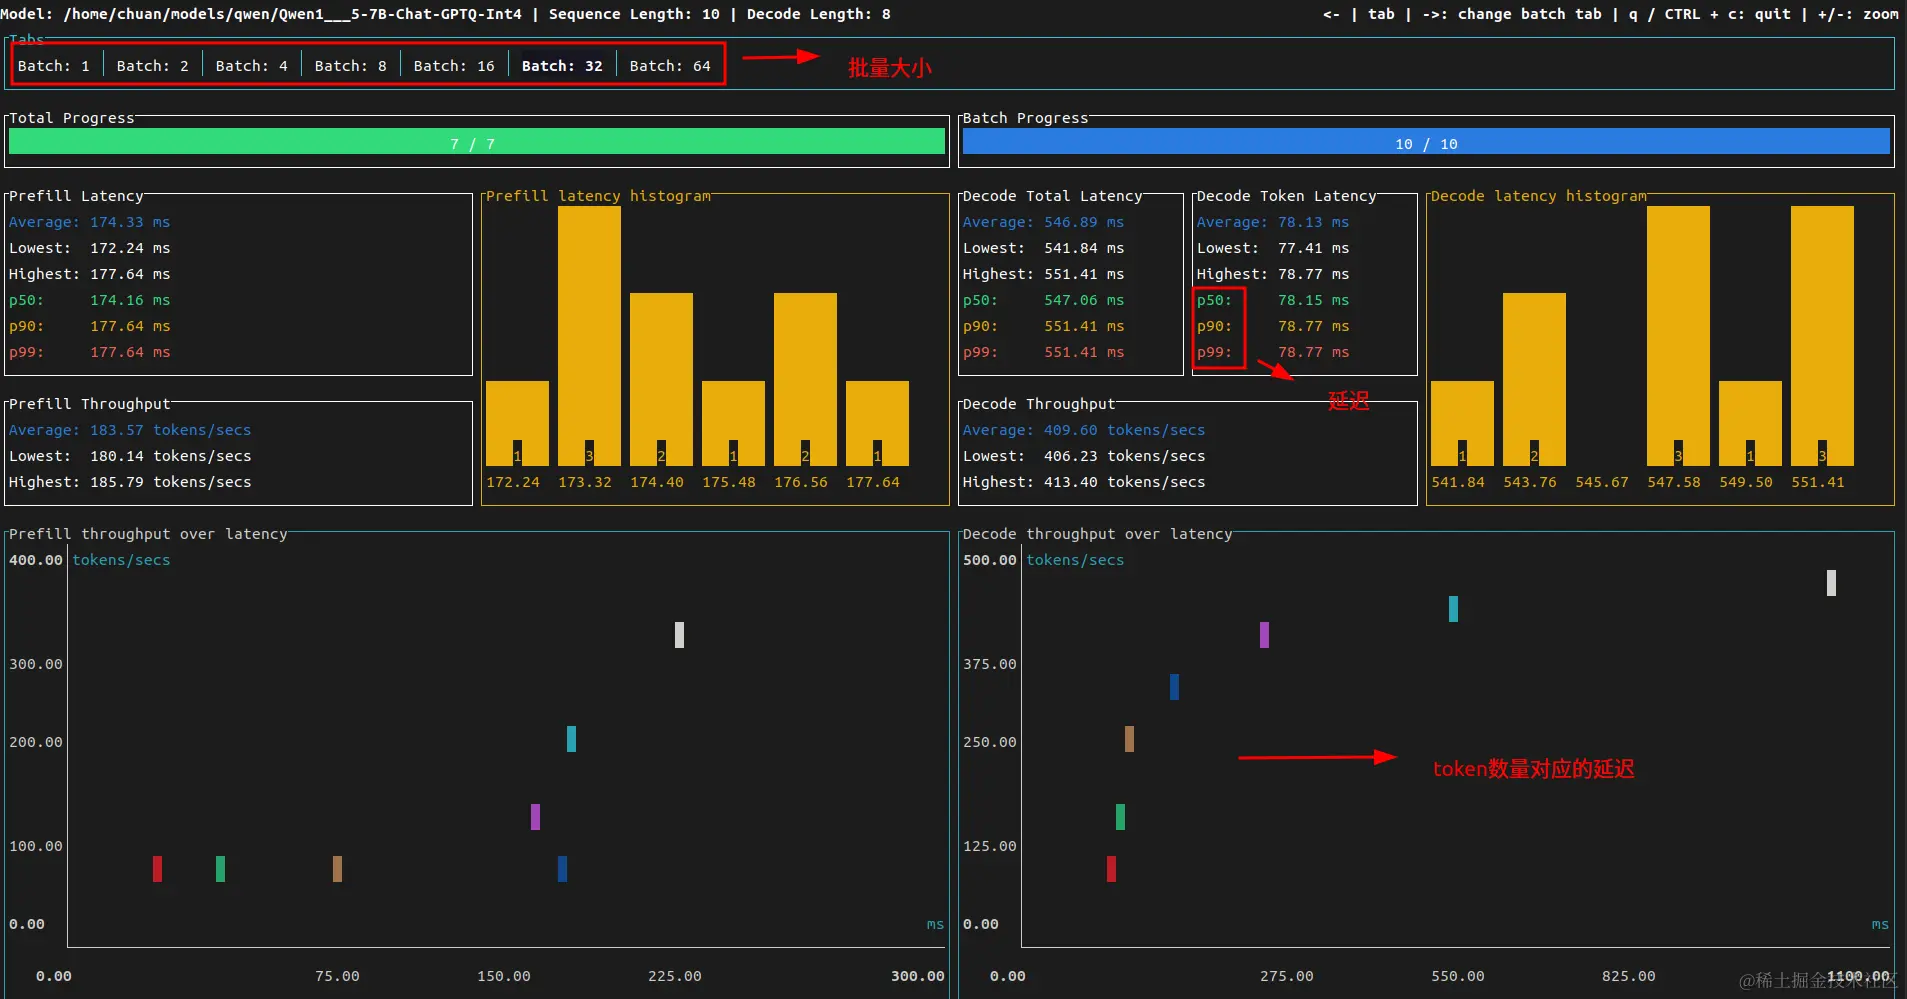
Task: Click the Sequence Length: 10 header text
Action: pos(634,14)
